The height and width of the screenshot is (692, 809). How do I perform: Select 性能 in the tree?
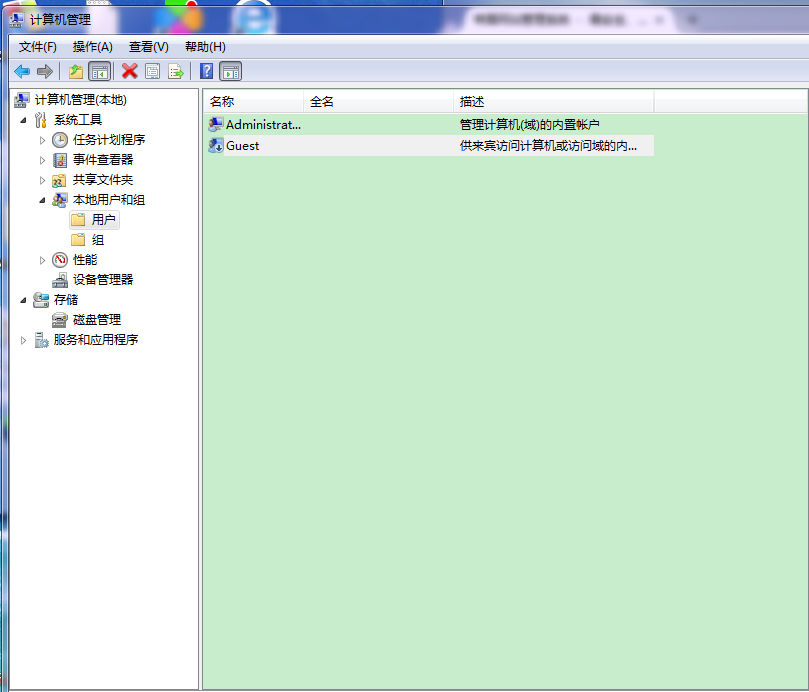click(85, 260)
